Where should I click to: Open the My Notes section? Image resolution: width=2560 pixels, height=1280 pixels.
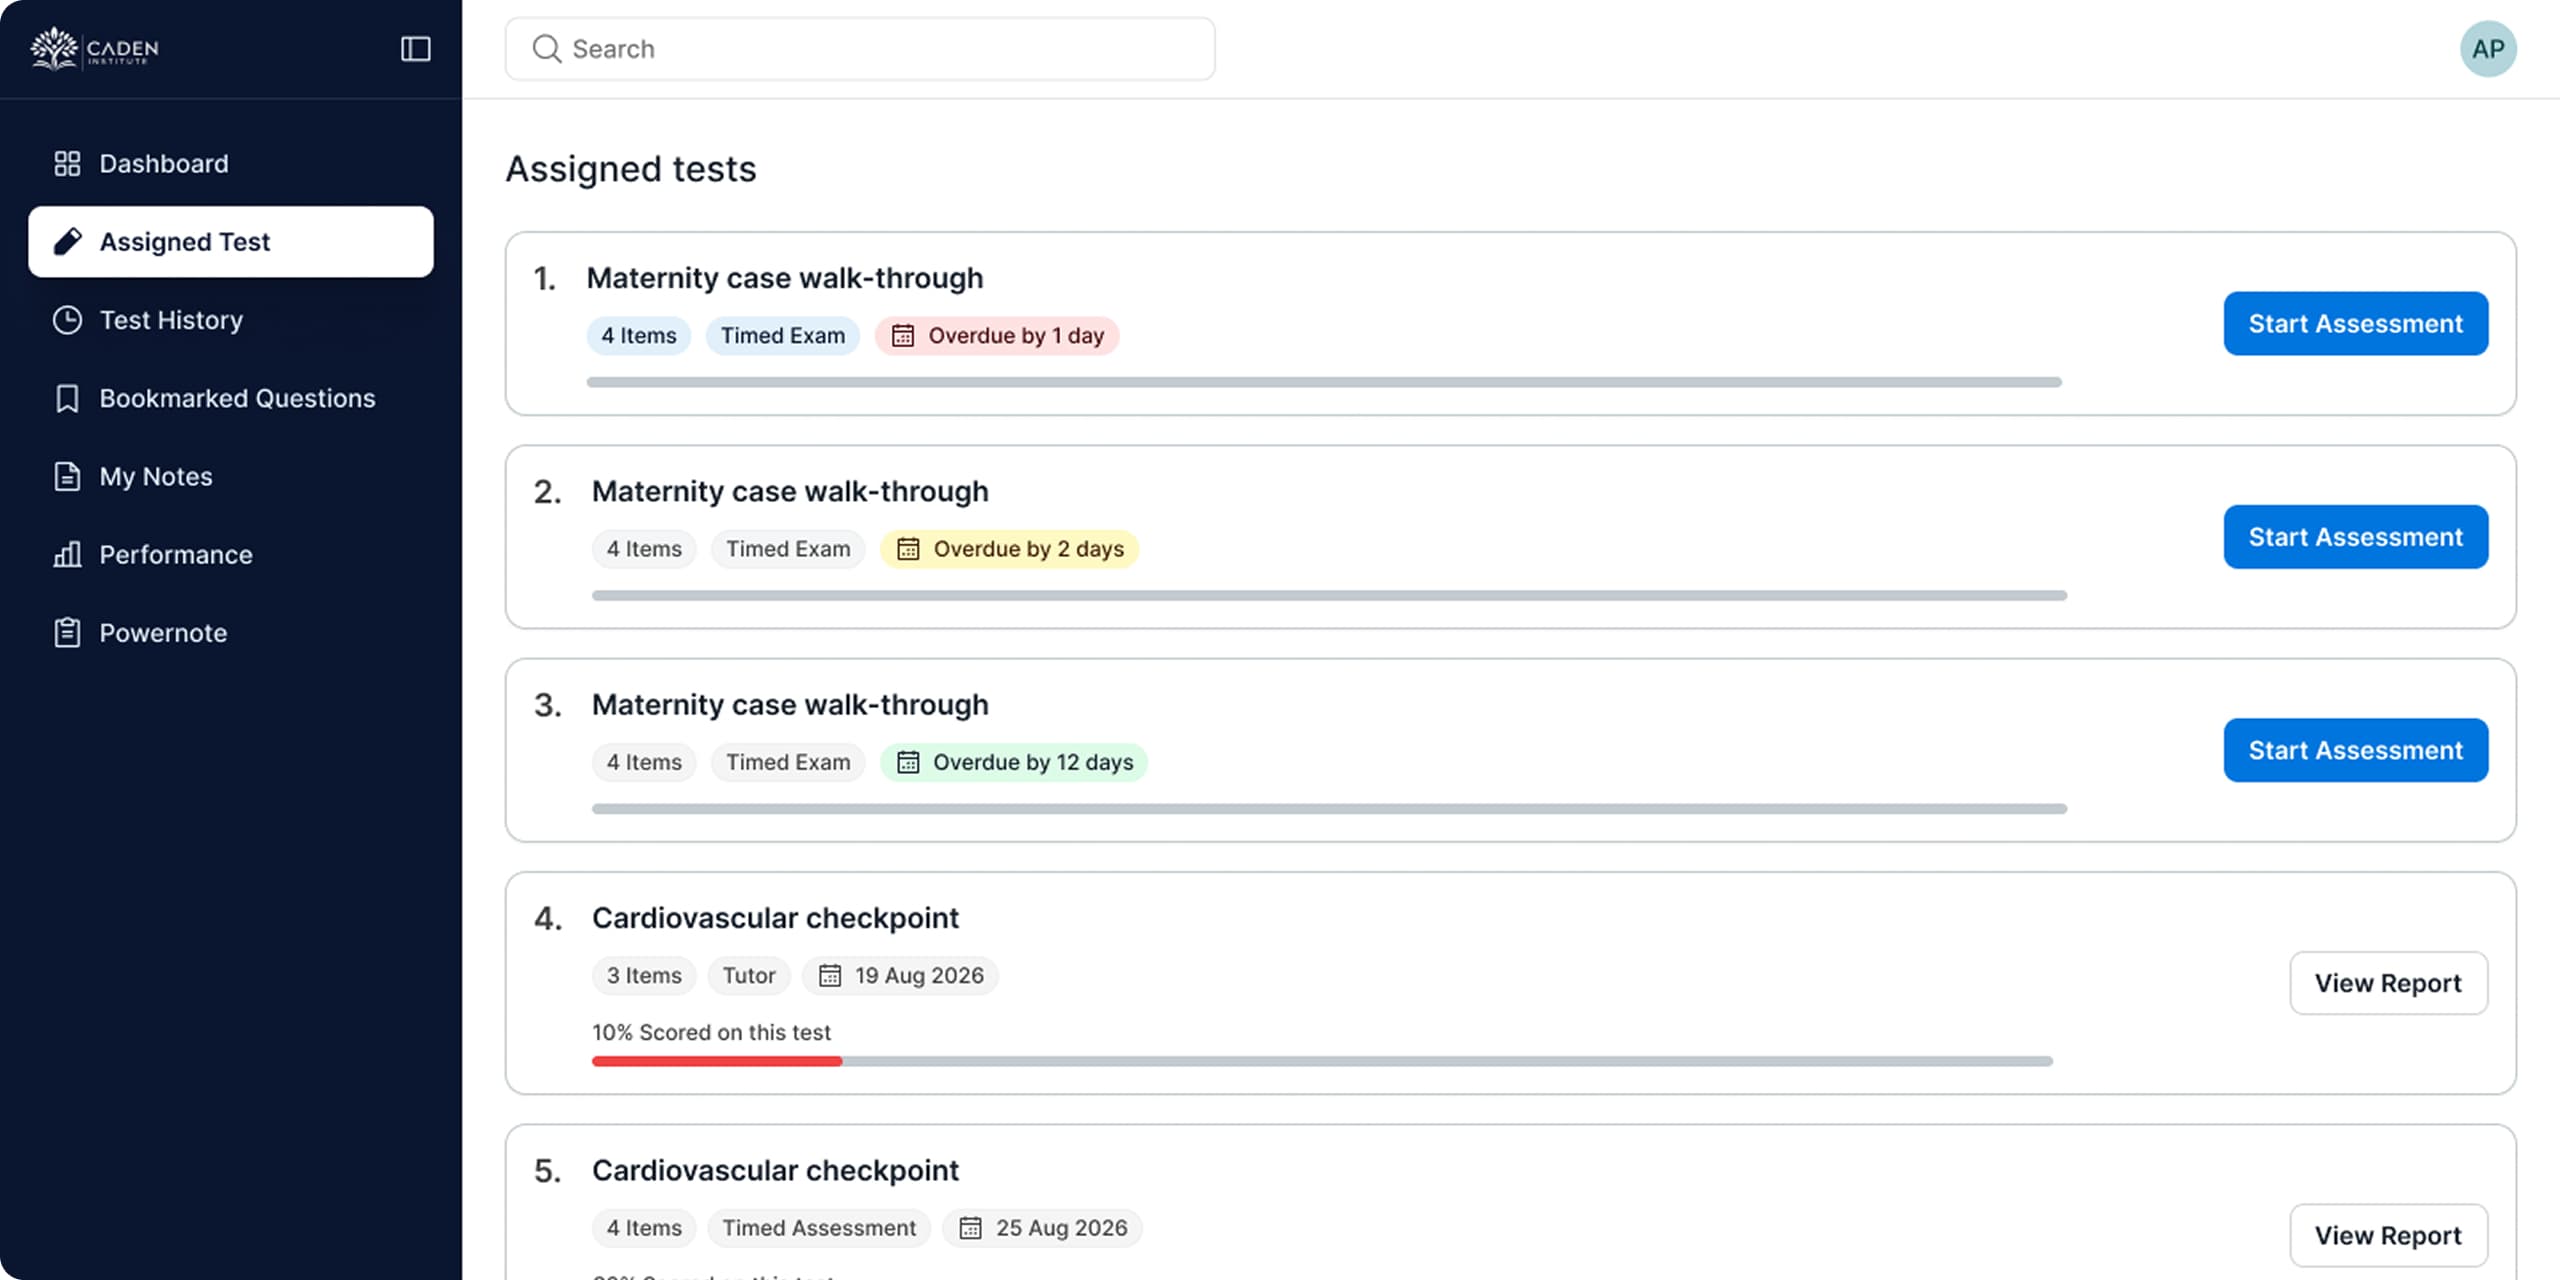(231, 476)
